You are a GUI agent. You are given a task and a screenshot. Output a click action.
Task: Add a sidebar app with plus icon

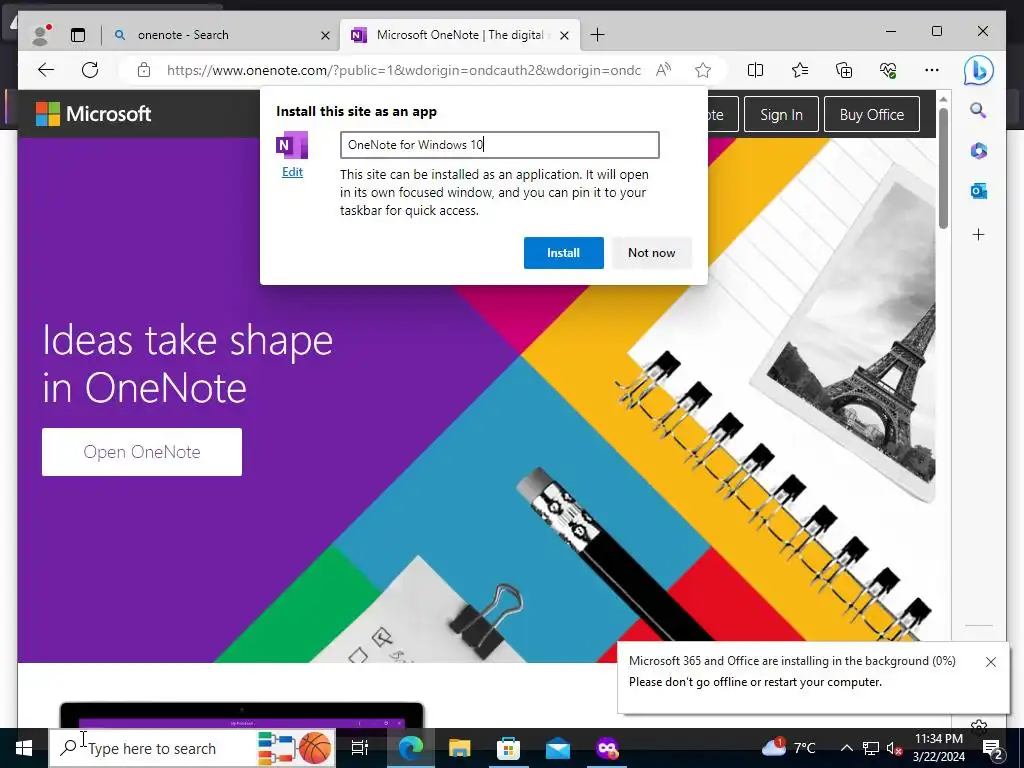click(978, 234)
